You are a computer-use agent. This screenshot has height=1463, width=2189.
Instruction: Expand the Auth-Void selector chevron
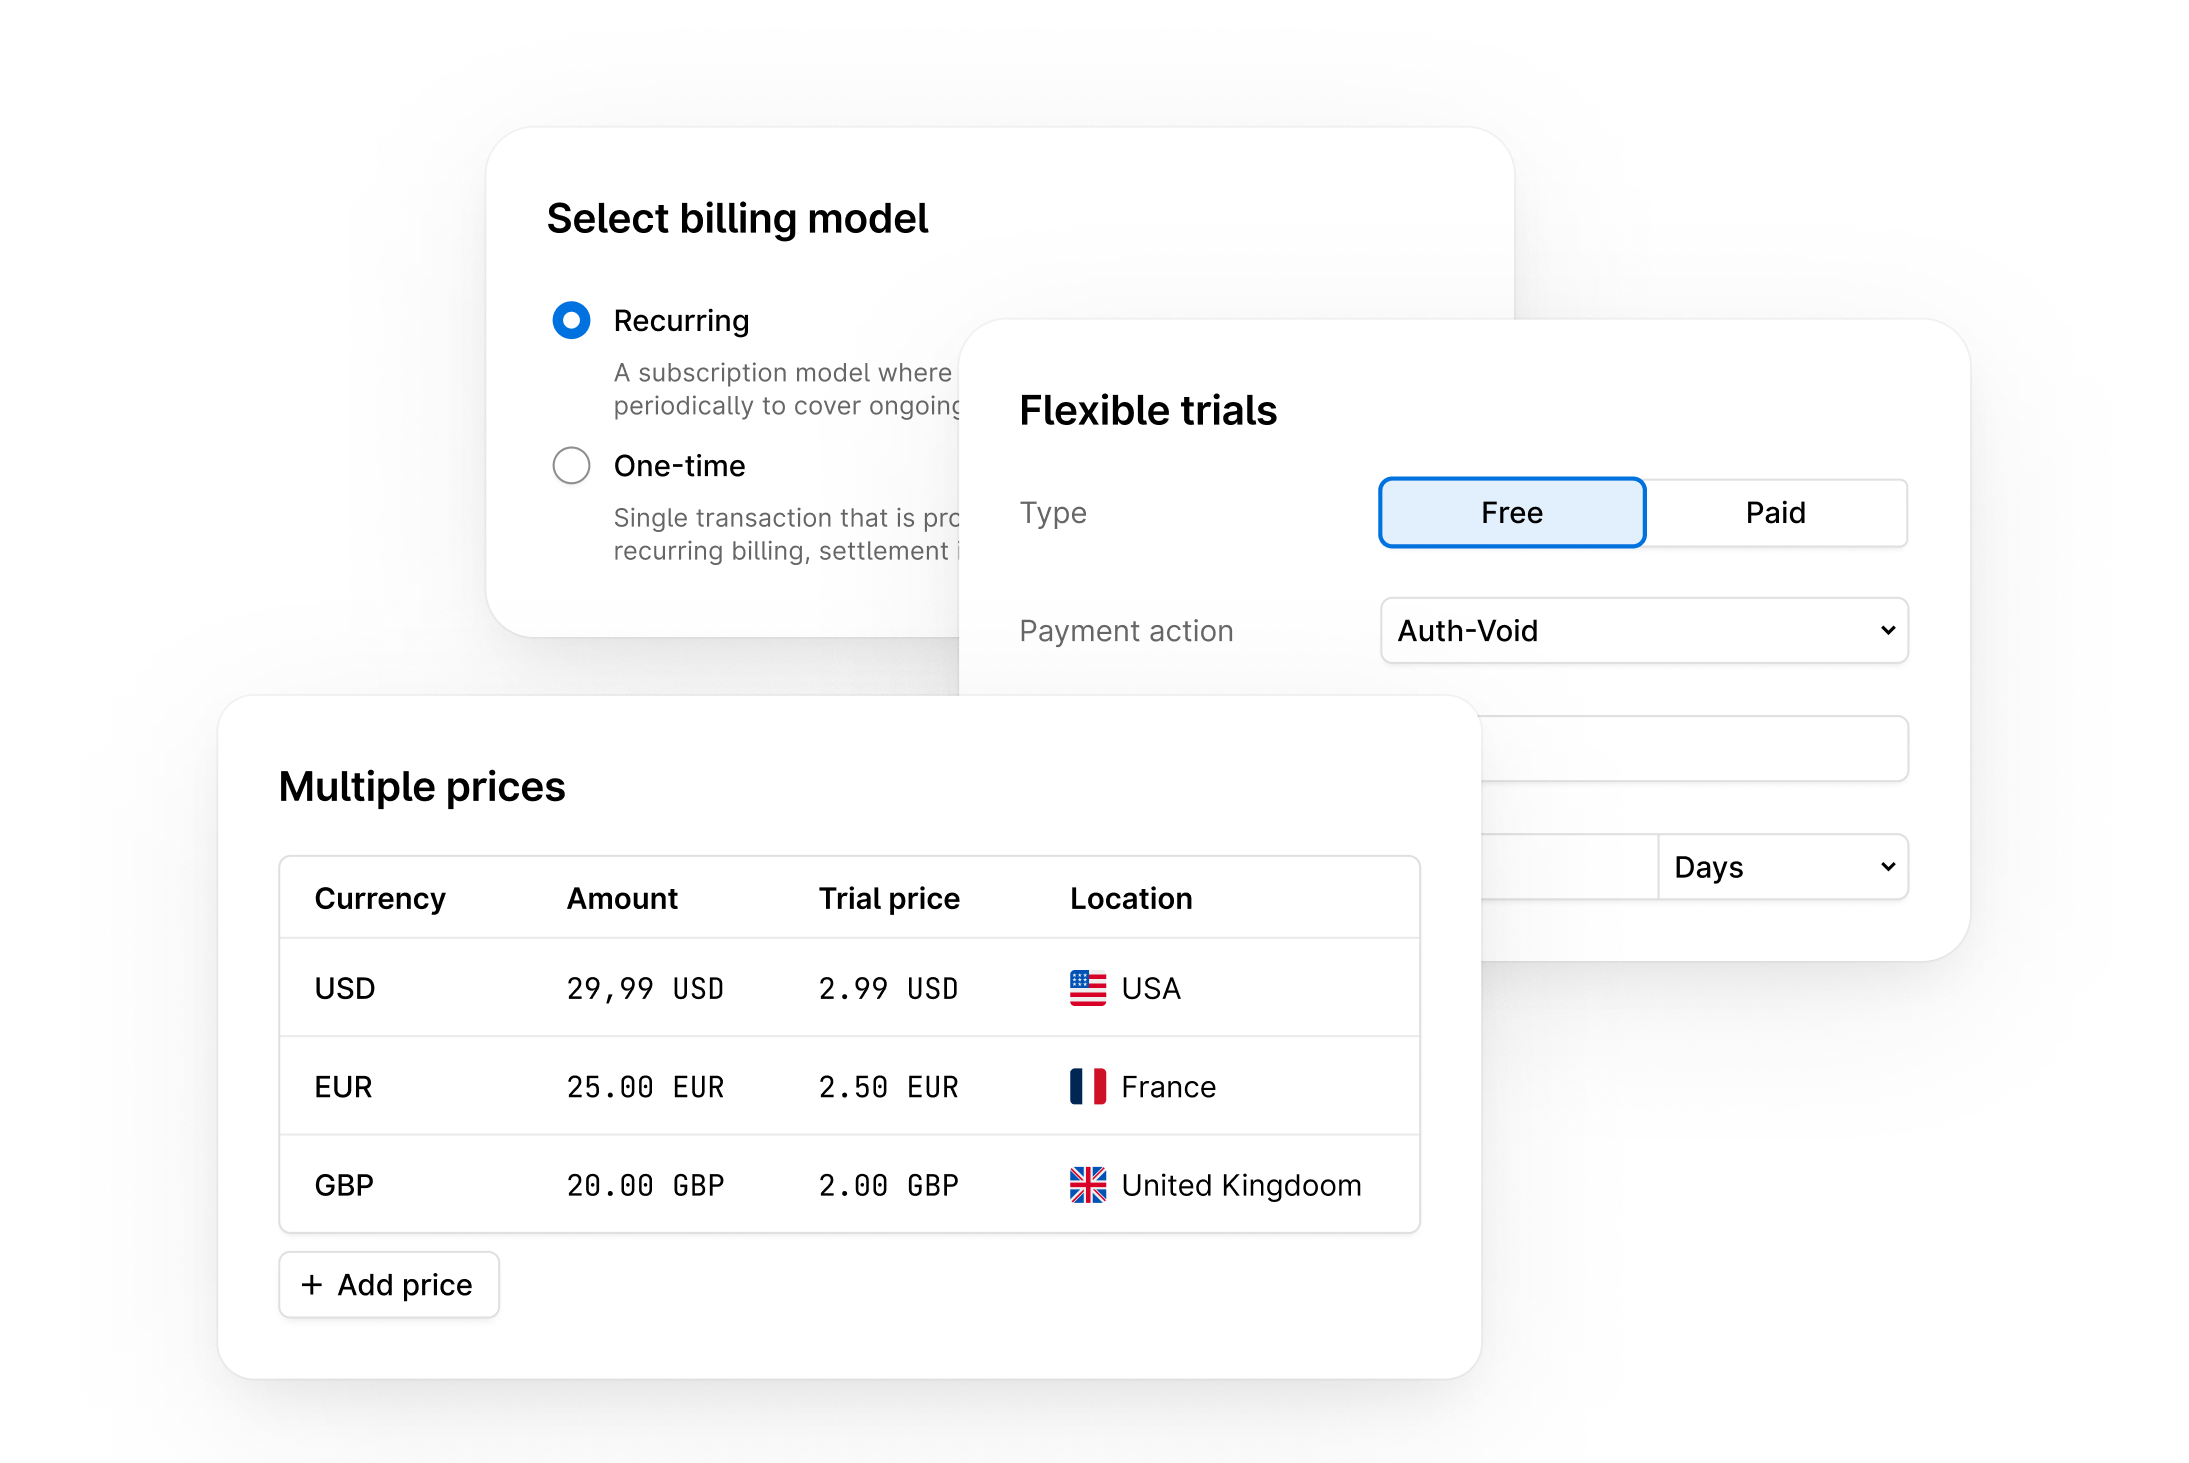[1888, 631]
